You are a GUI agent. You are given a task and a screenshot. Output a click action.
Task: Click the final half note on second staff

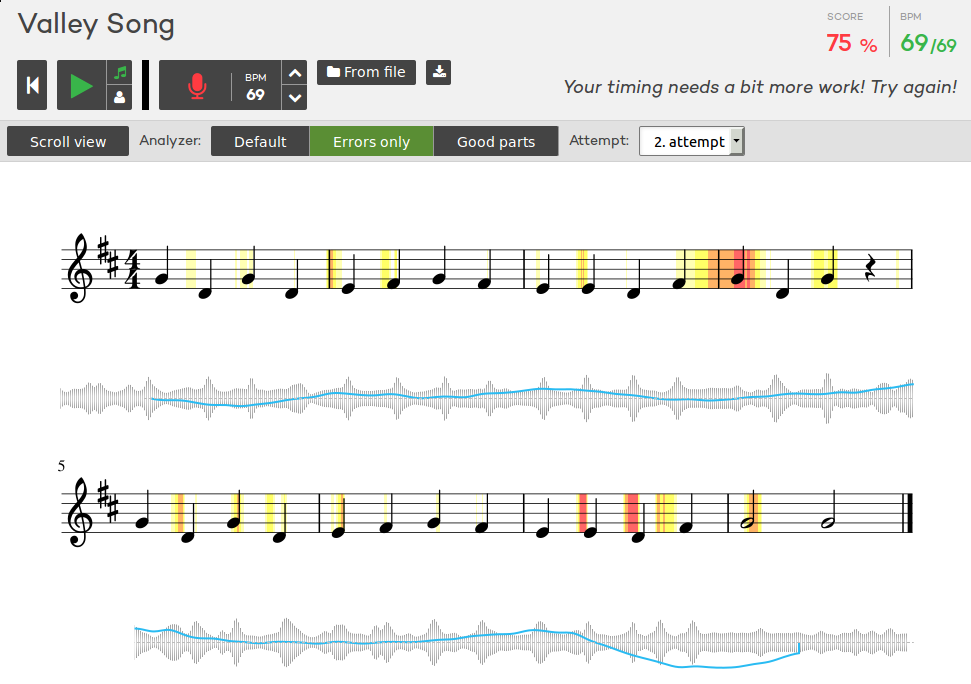pos(826,521)
